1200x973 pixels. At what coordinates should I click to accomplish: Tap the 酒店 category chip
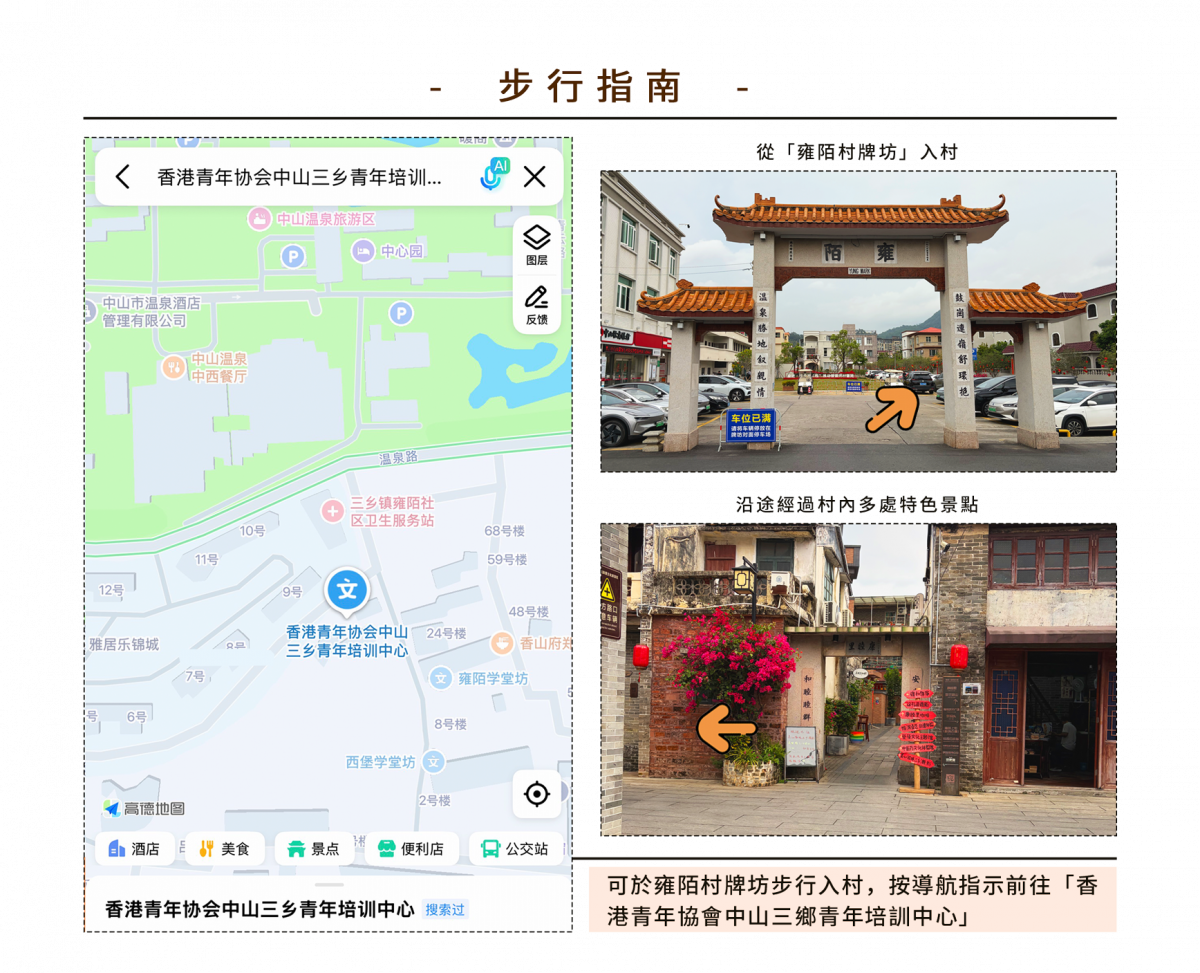click(135, 849)
